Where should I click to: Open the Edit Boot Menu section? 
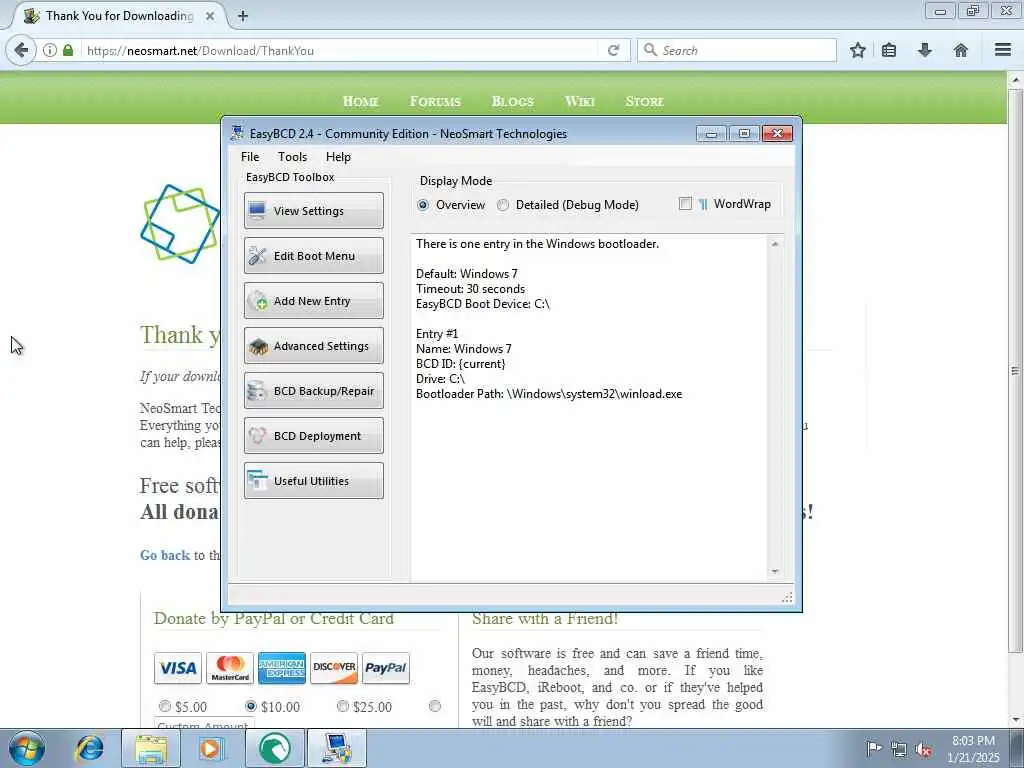pos(313,255)
